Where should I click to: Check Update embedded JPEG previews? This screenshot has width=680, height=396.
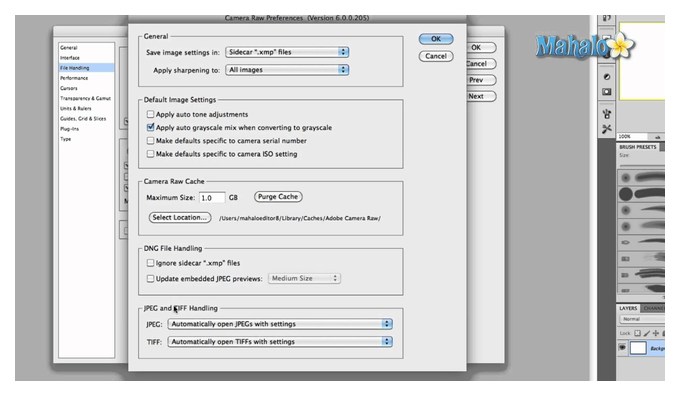tap(150, 278)
